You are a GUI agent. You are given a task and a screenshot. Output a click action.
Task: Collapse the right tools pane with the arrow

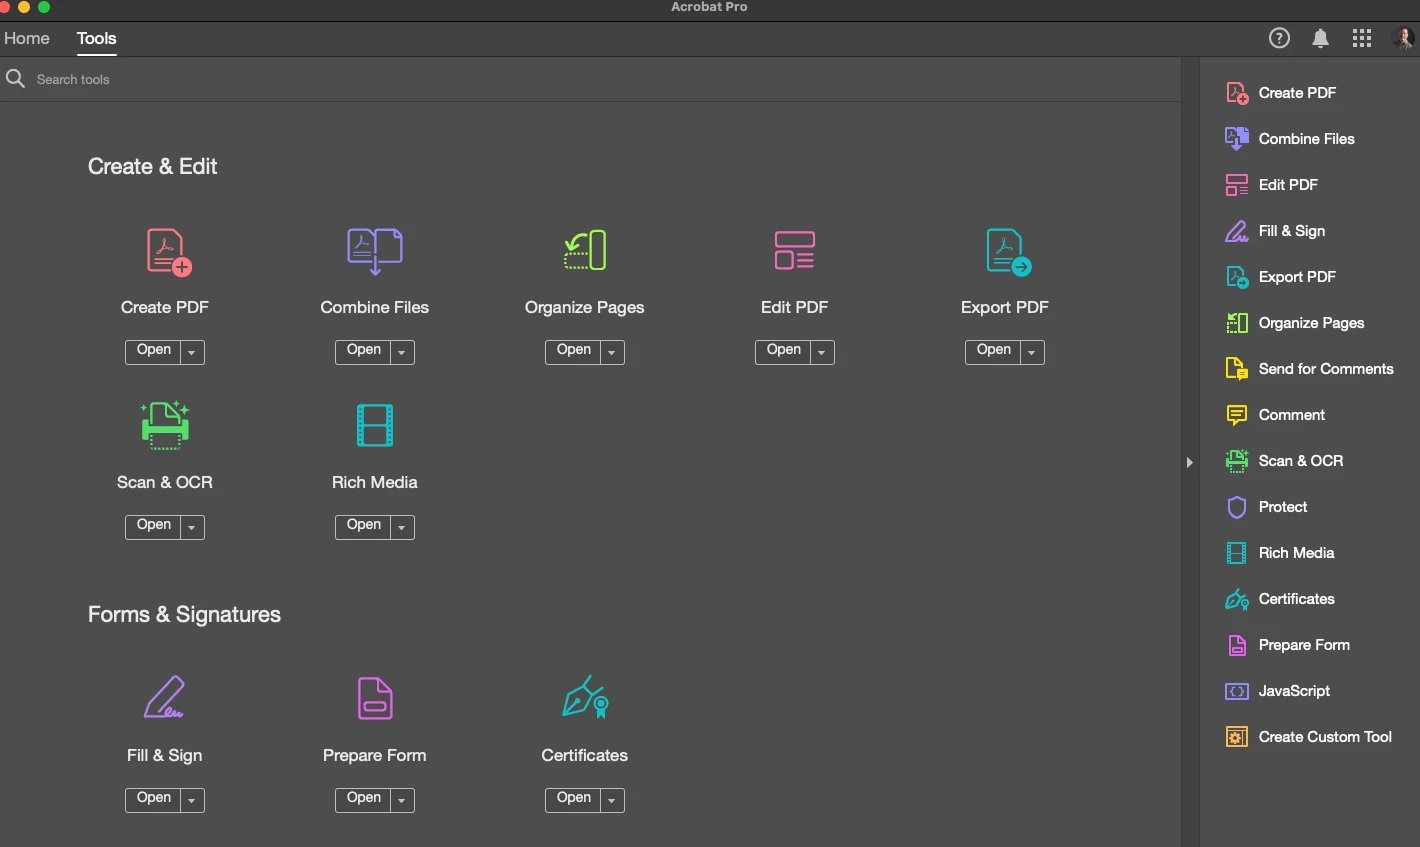[1189, 462]
